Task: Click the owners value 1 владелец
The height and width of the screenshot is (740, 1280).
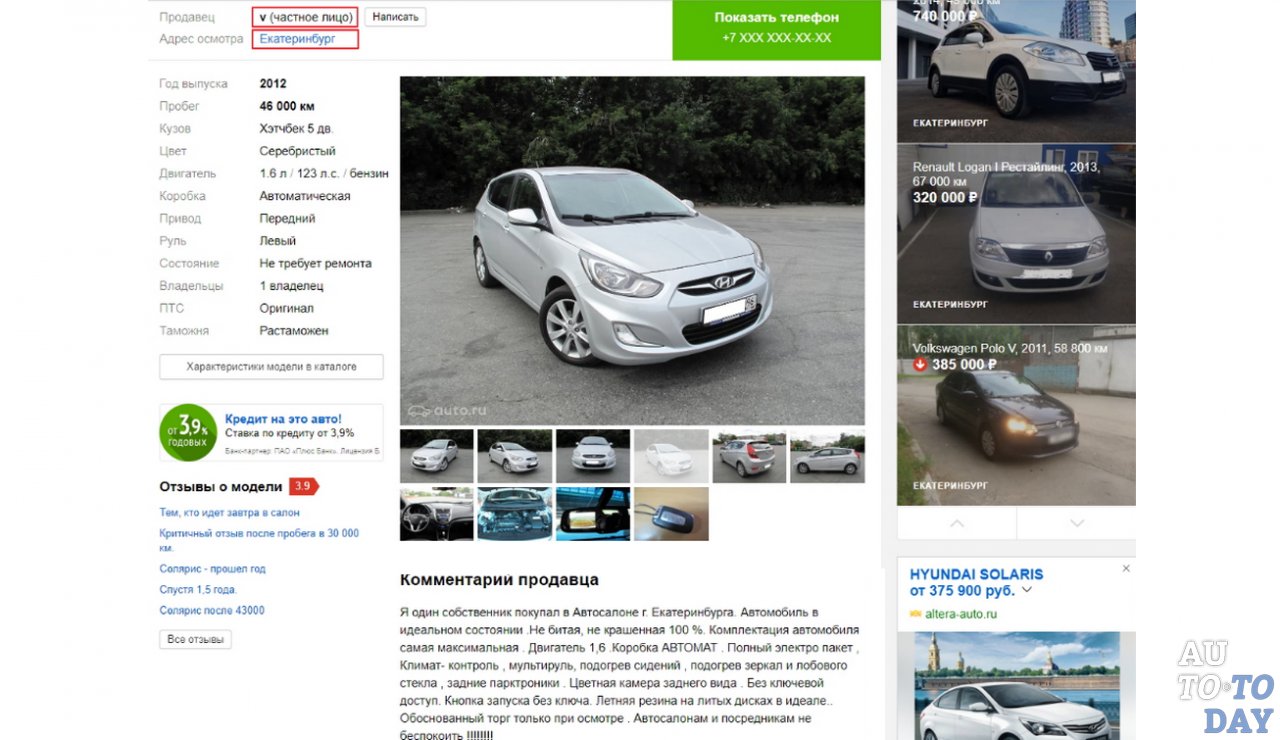Action: click(291, 286)
